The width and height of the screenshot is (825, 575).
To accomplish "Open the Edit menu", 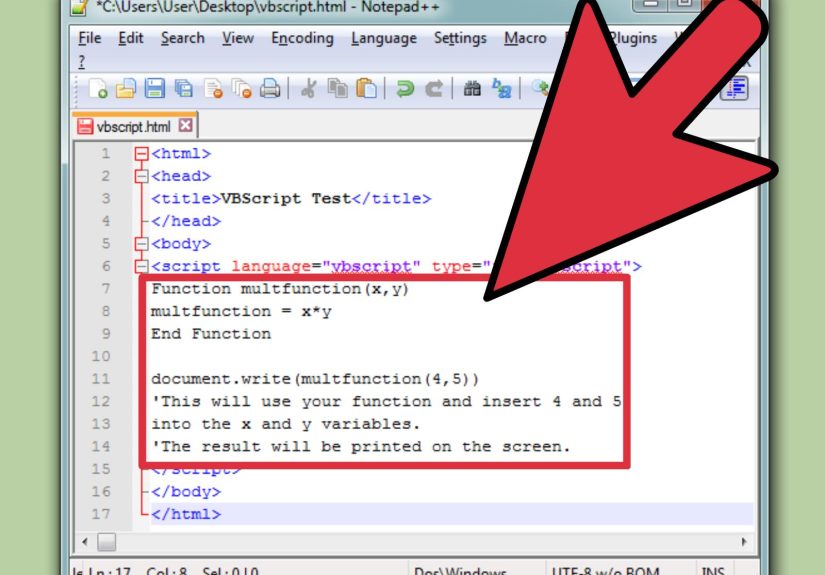I will [x=130, y=38].
